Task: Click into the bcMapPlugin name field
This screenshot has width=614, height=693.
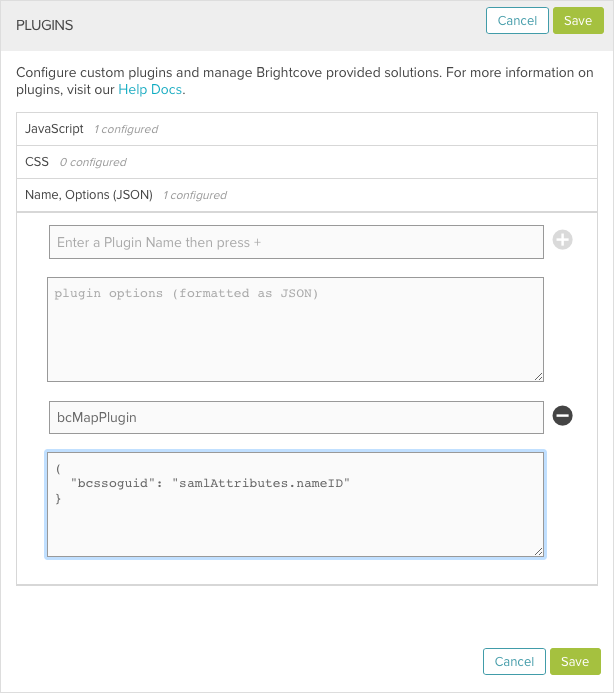Action: pyautogui.click(x=296, y=417)
